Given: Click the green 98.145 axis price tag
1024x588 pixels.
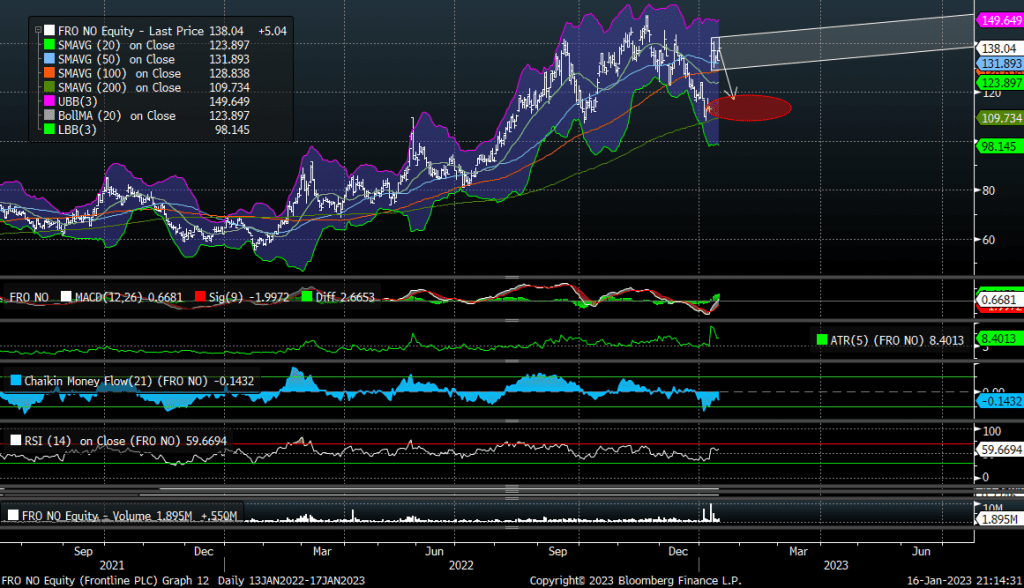Looking at the screenshot, I should (1000, 146).
